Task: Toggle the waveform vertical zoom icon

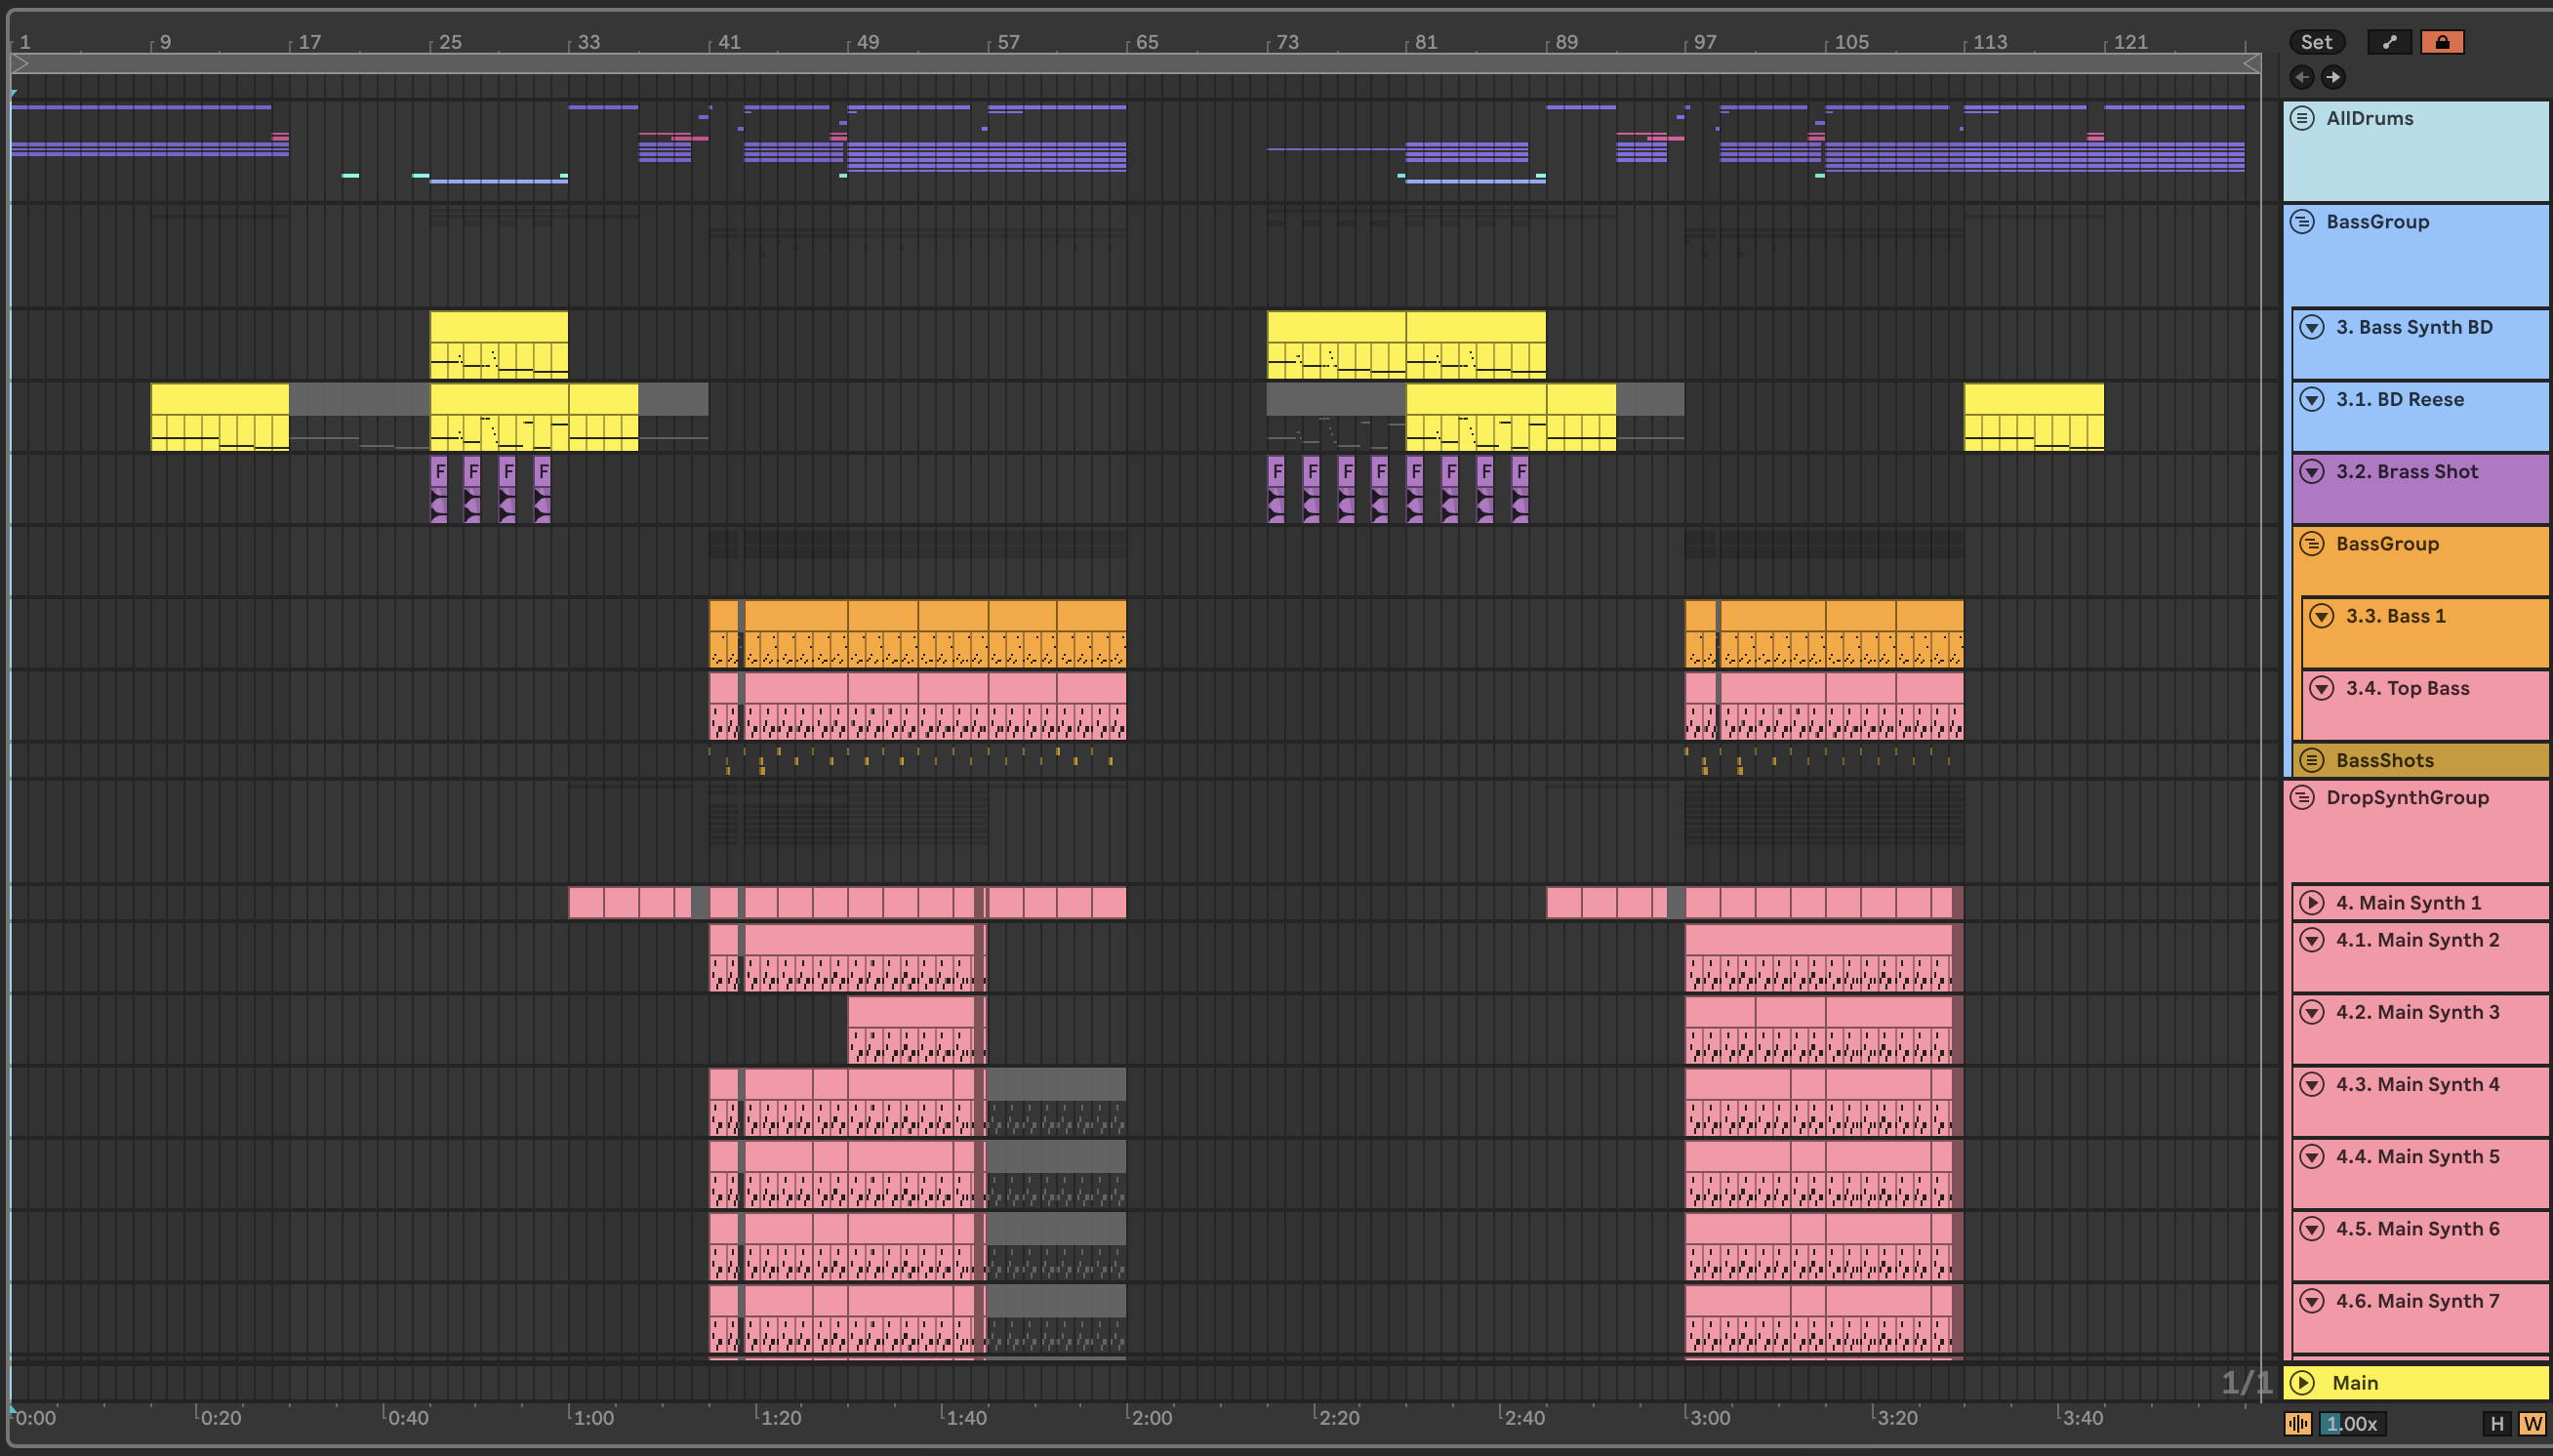Action: pyautogui.click(x=2298, y=1423)
